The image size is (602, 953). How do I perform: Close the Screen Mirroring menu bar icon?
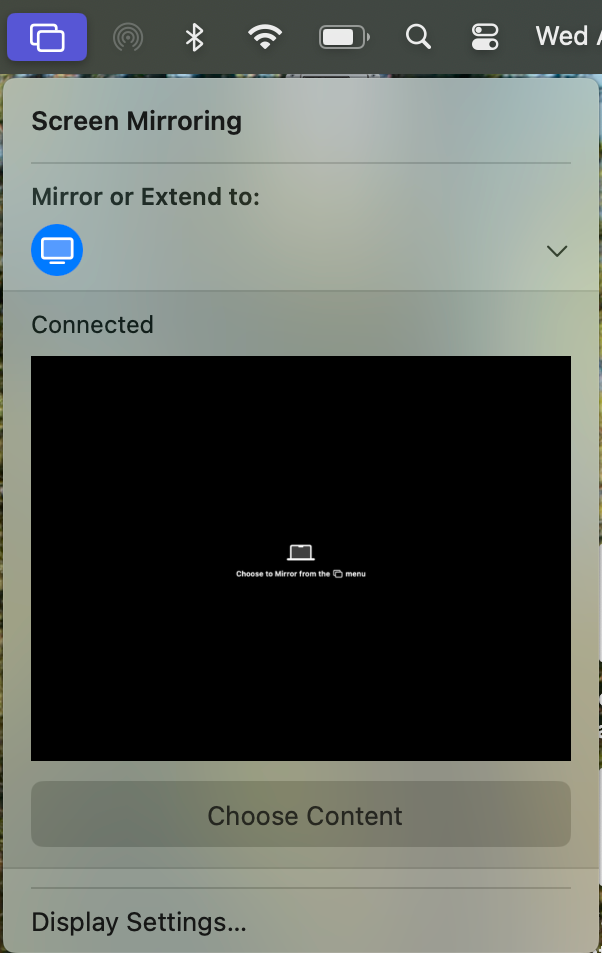point(47,37)
